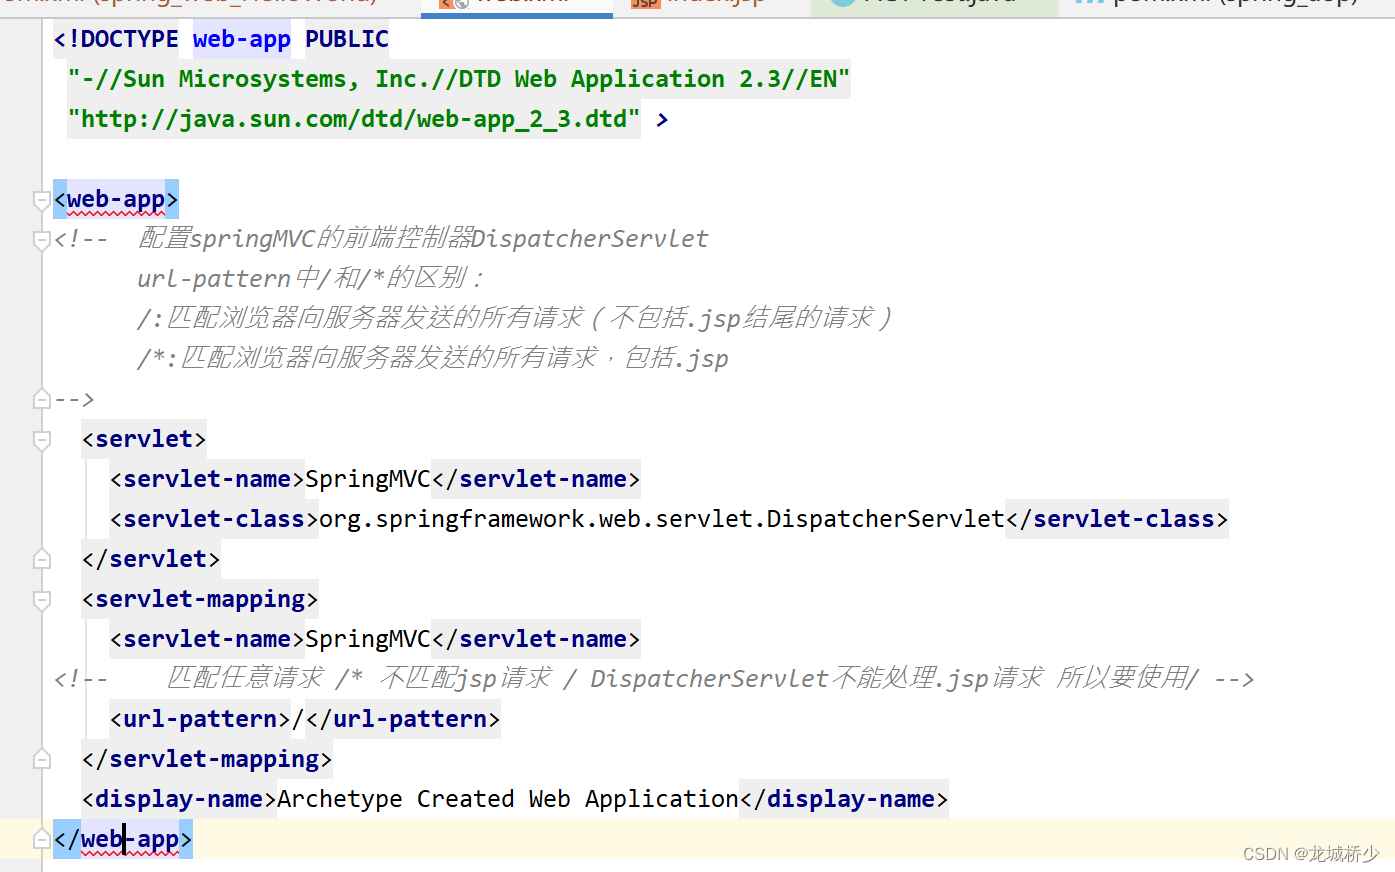Select the SpringMVC servlet-name text
The width and height of the screenshot is (1395, 872).
tap(367, 478)
